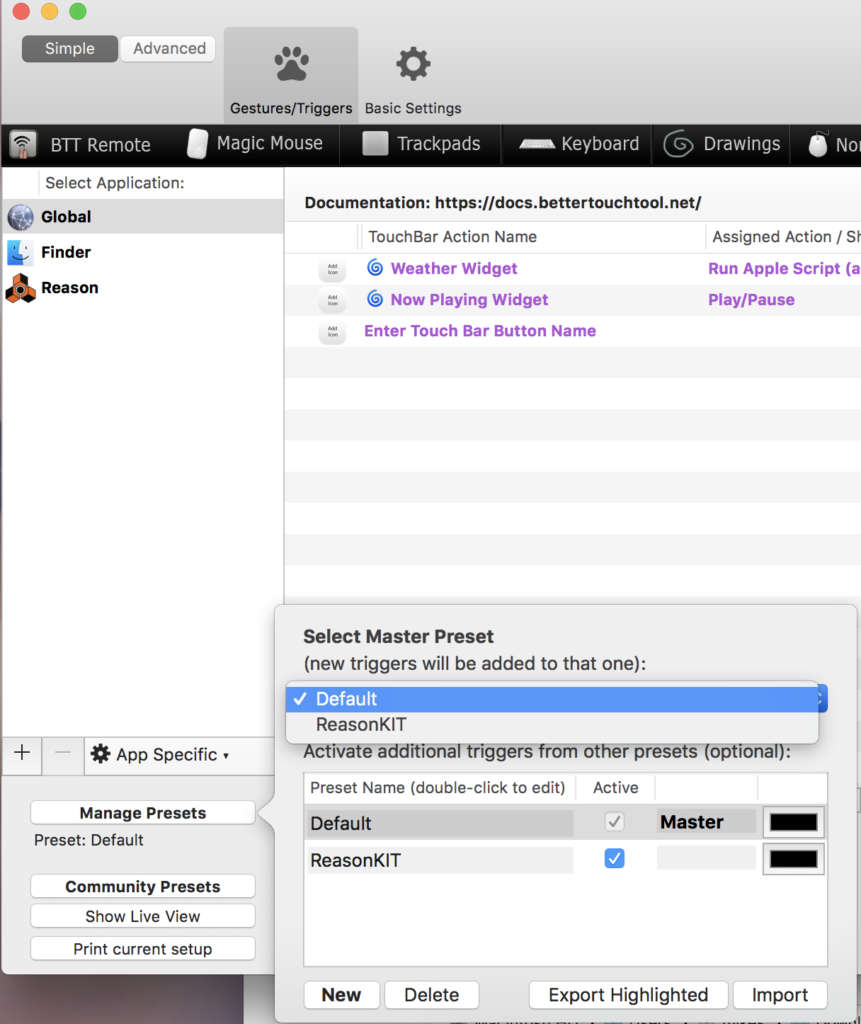Click the green zoom window button
The width and height of the screenshot is (861, 1024).
pos(78,11)
